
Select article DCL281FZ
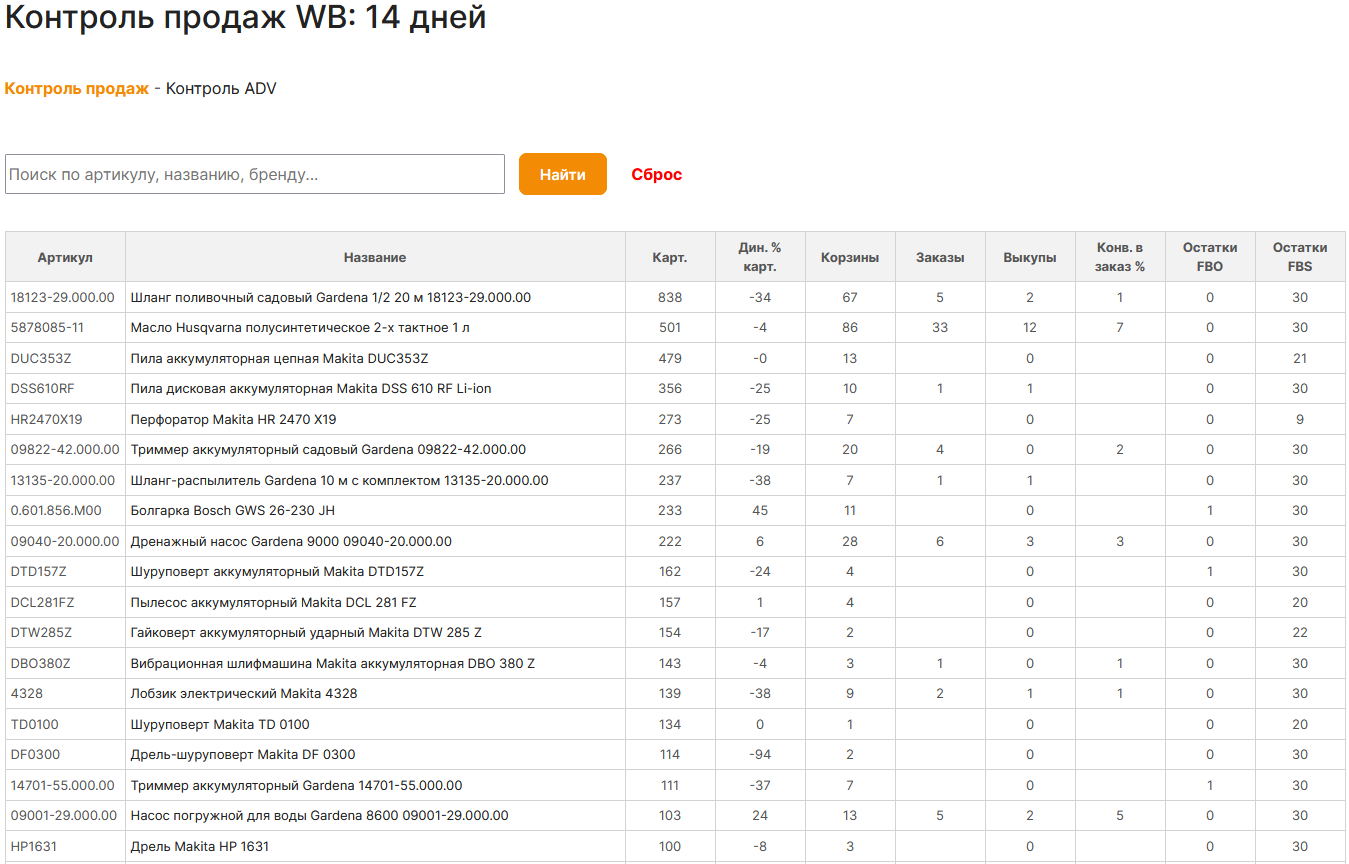pos(42,602)
